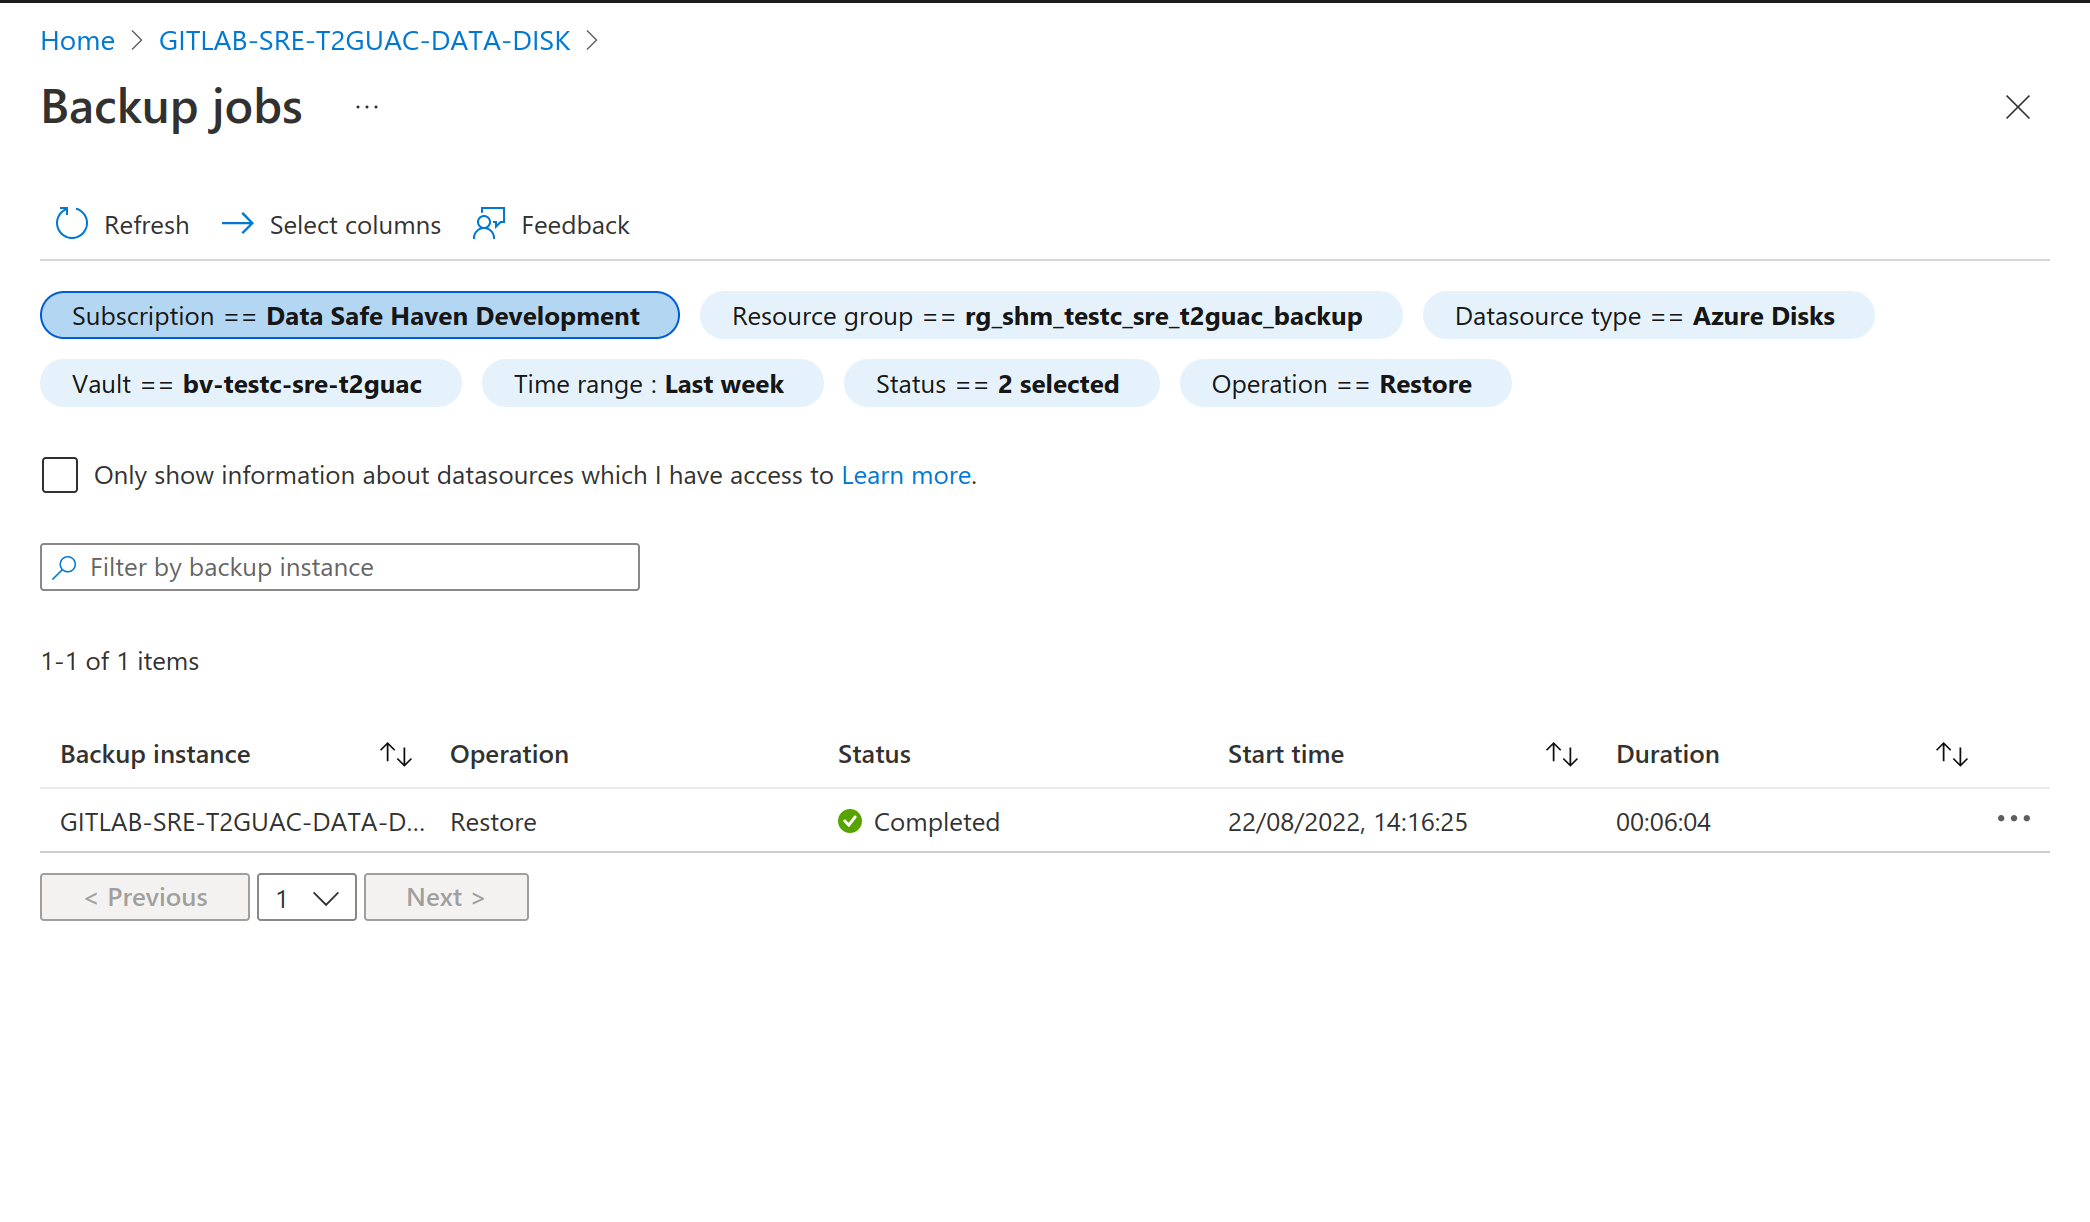This screenshot has height=1222, width=2090.
Task: Click the Backup instance header label
Action: point(156,754)
